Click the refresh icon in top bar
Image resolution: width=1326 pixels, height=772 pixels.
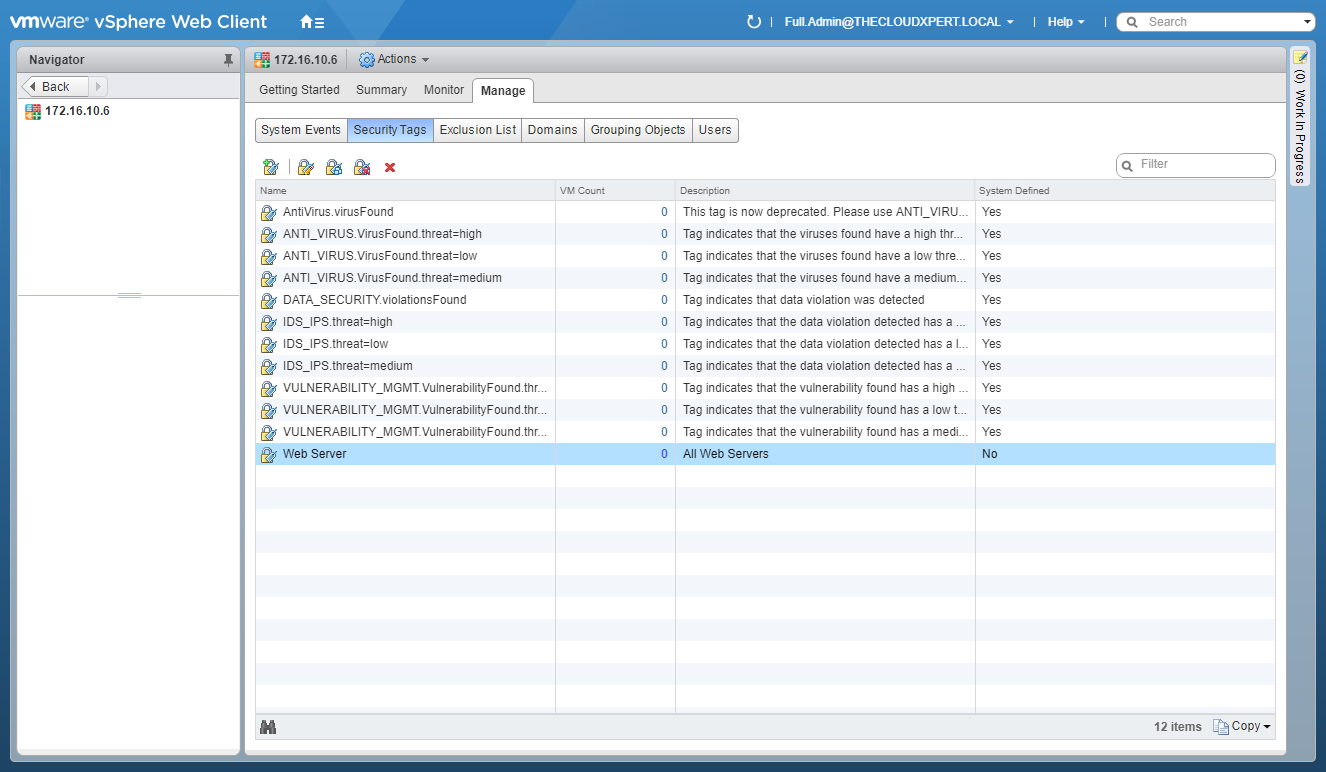pos(754,22)
